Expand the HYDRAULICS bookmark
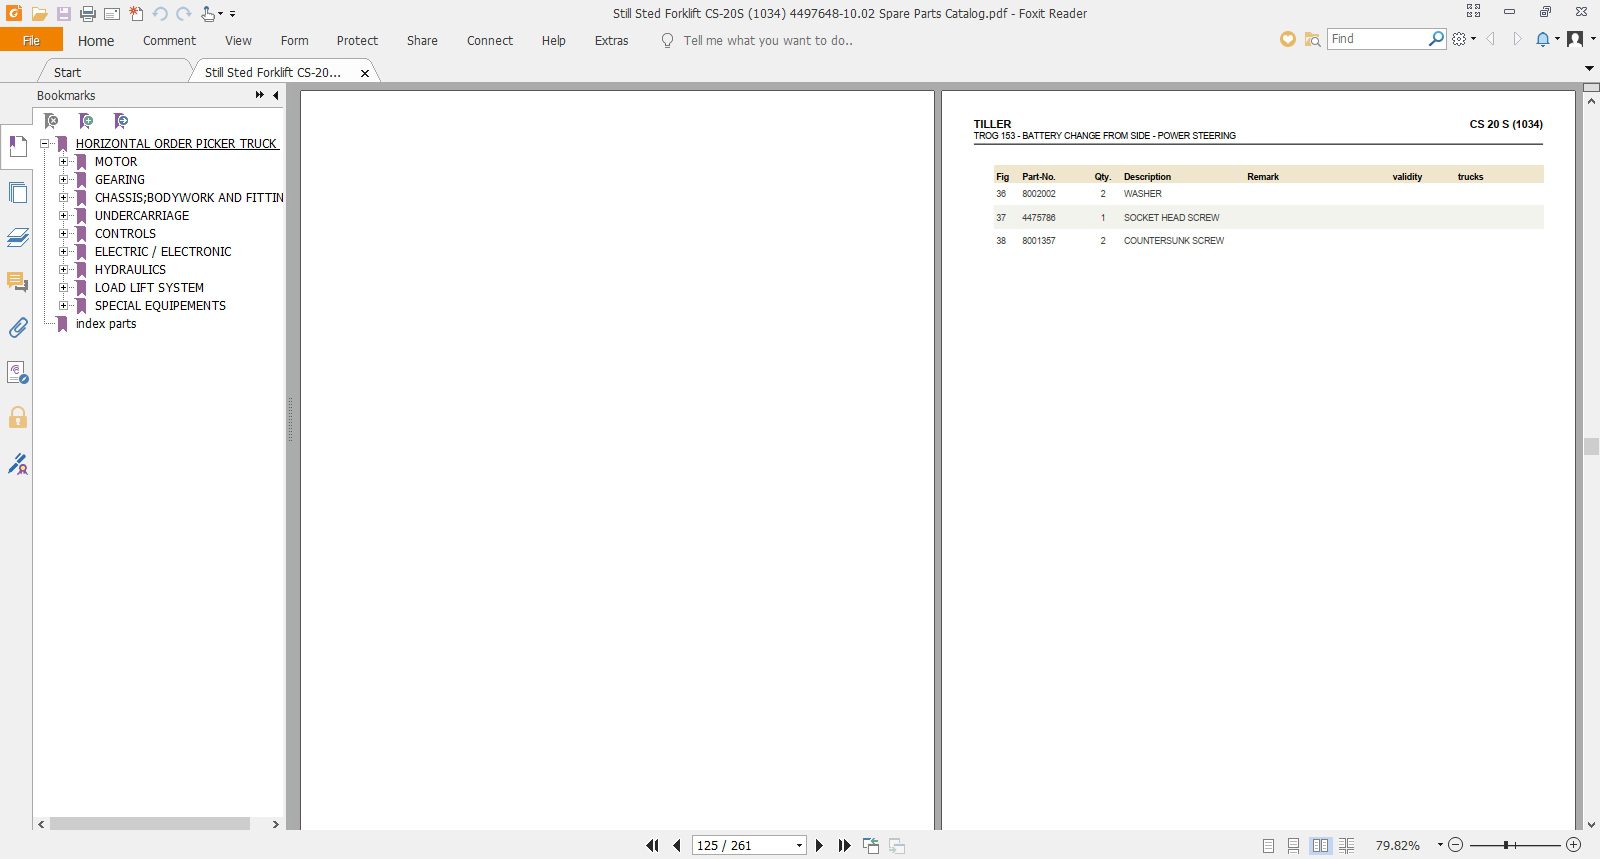The image size is (1600, 859). pos(63,270)
